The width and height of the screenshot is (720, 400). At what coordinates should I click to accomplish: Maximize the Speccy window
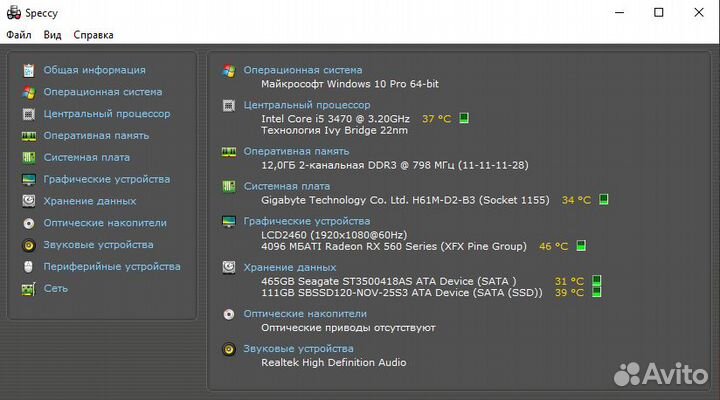(658, 12)
